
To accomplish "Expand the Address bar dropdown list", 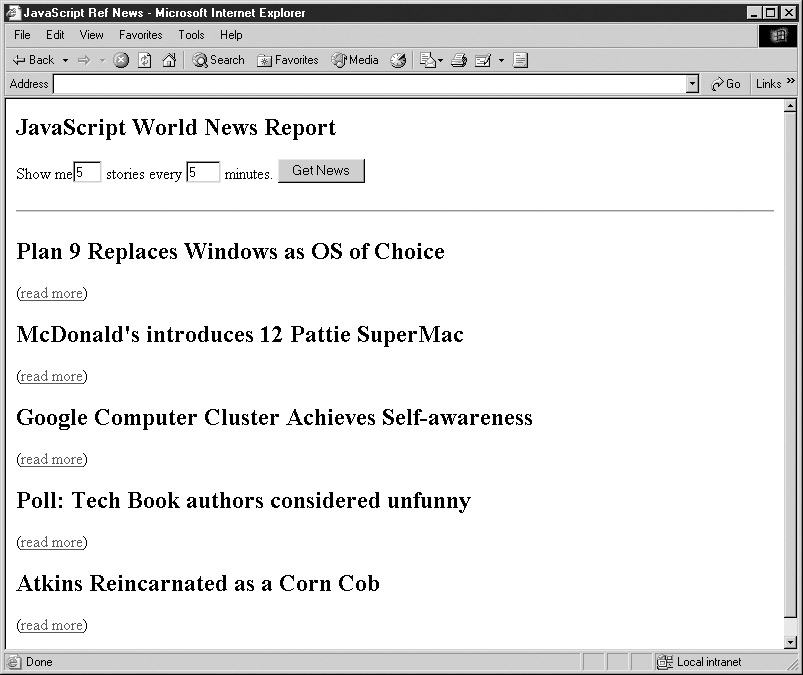I will coord(692,85).
